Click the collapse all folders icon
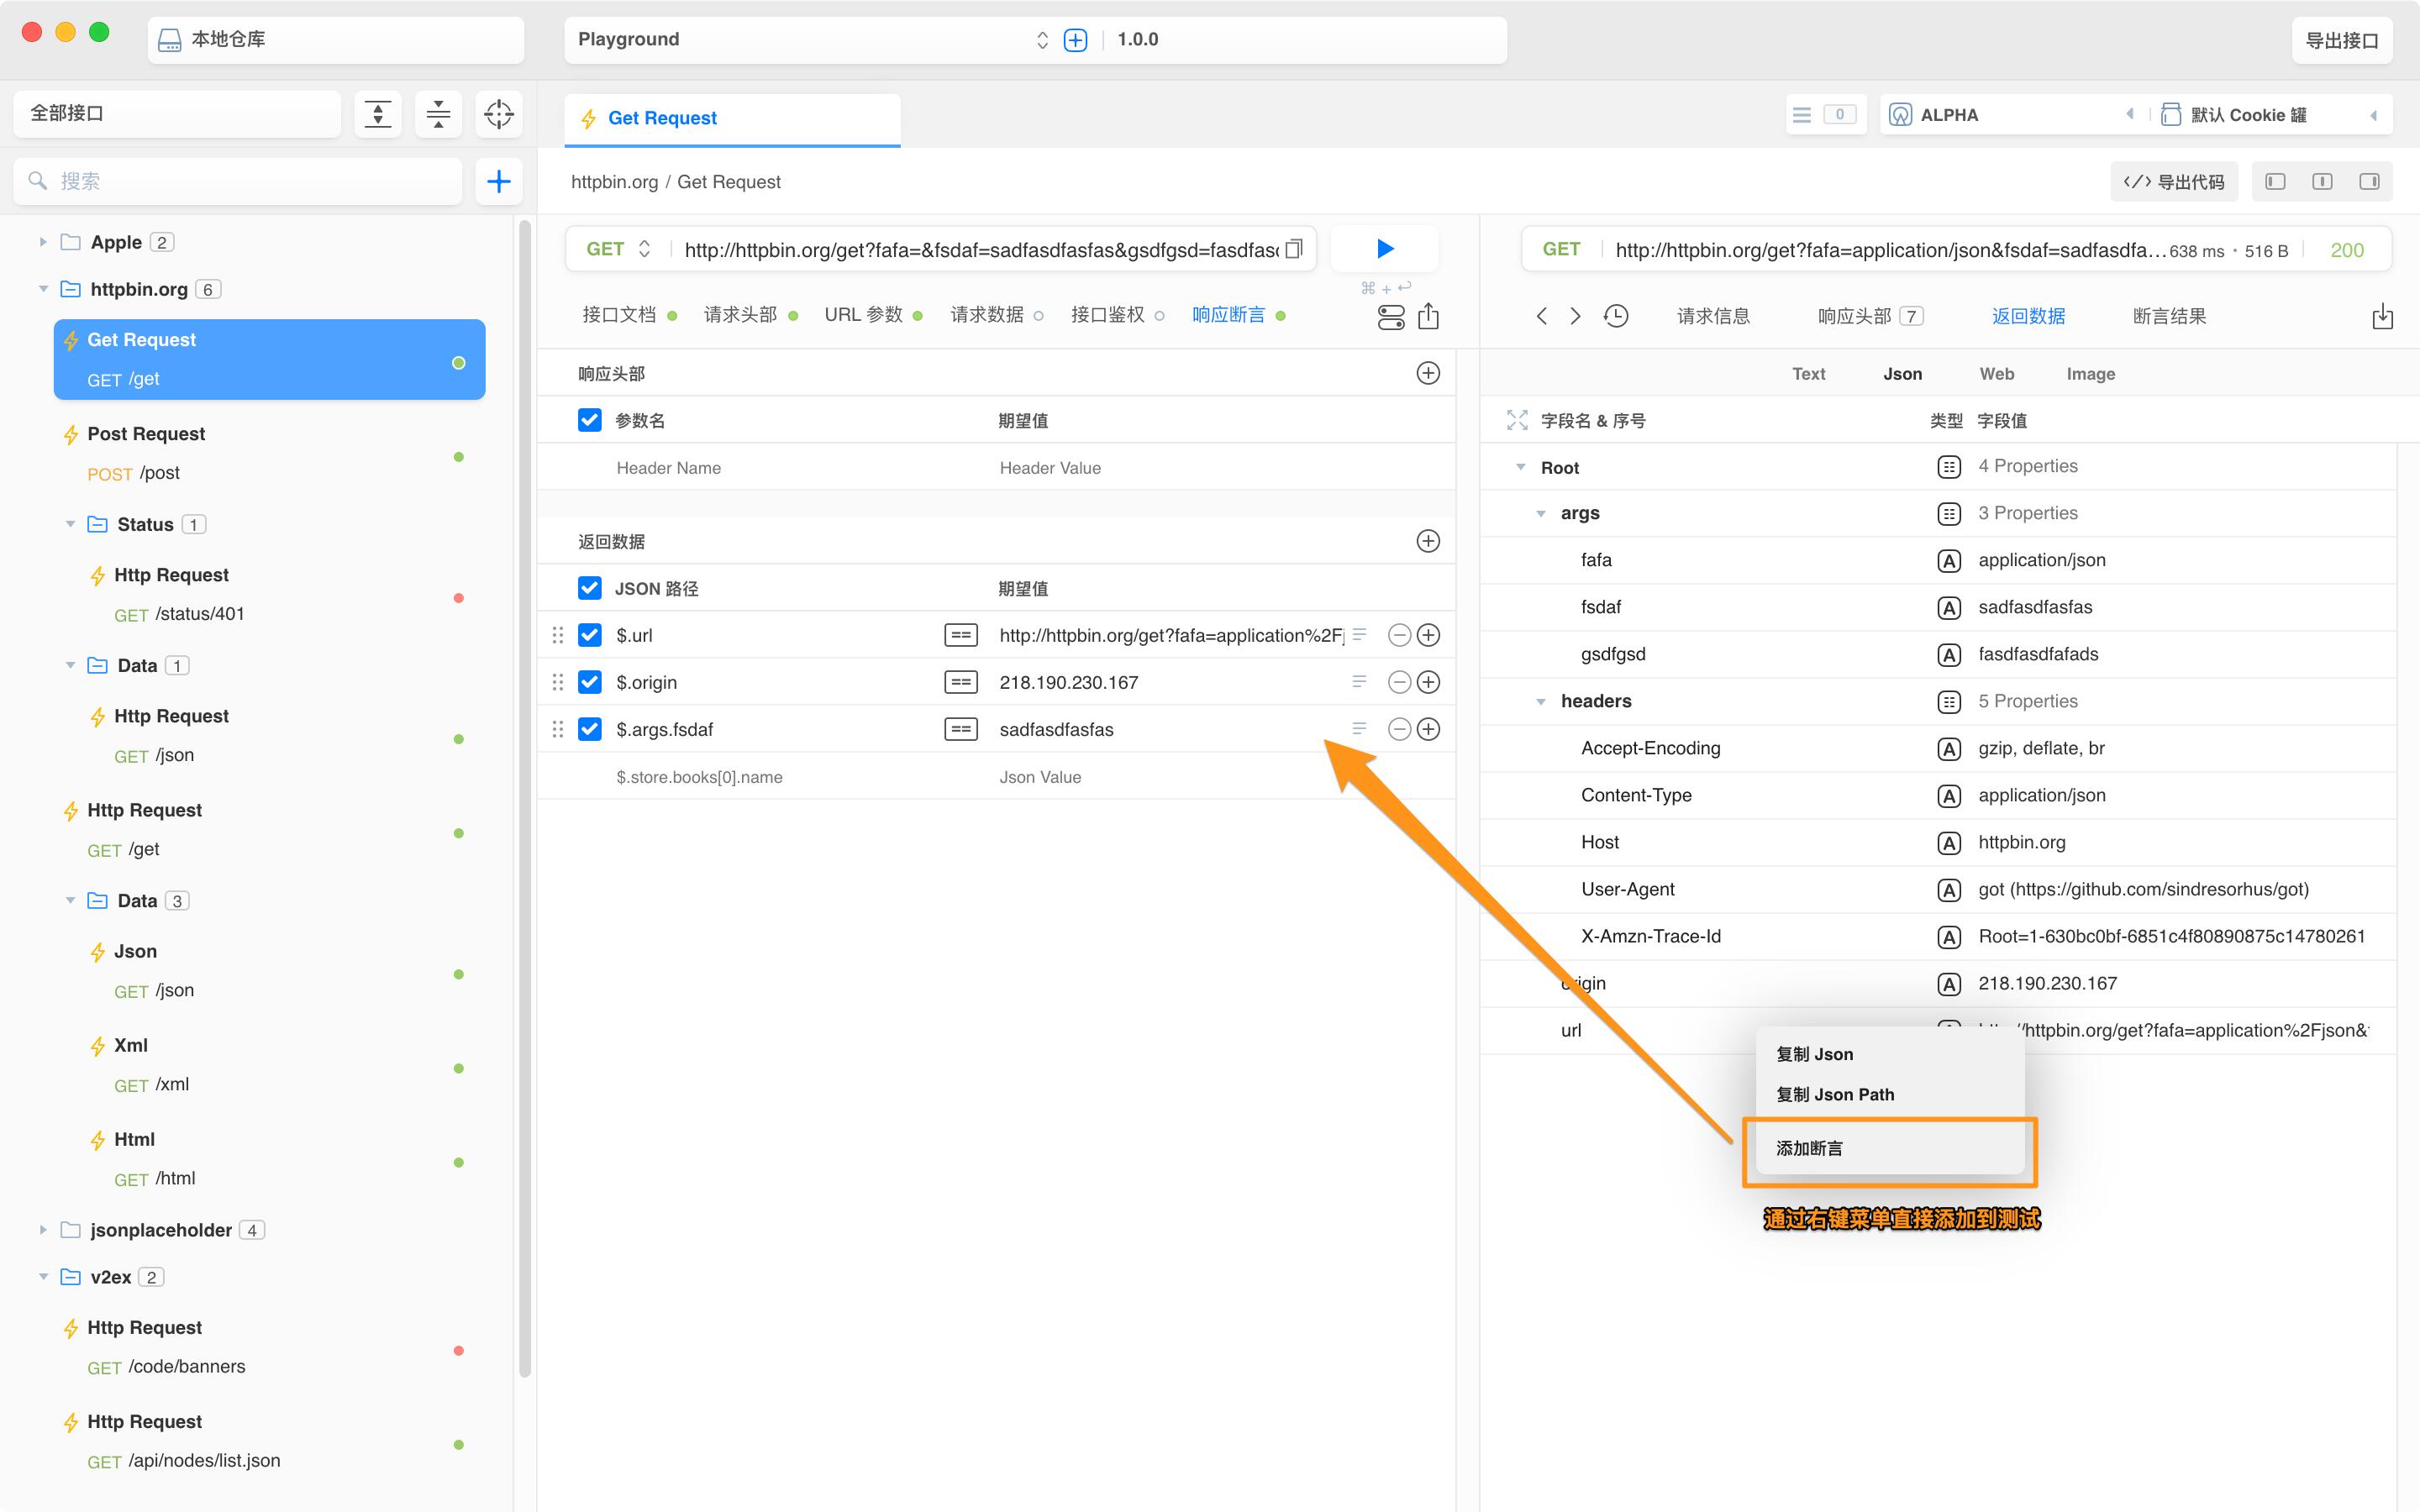 coord(438,114)
